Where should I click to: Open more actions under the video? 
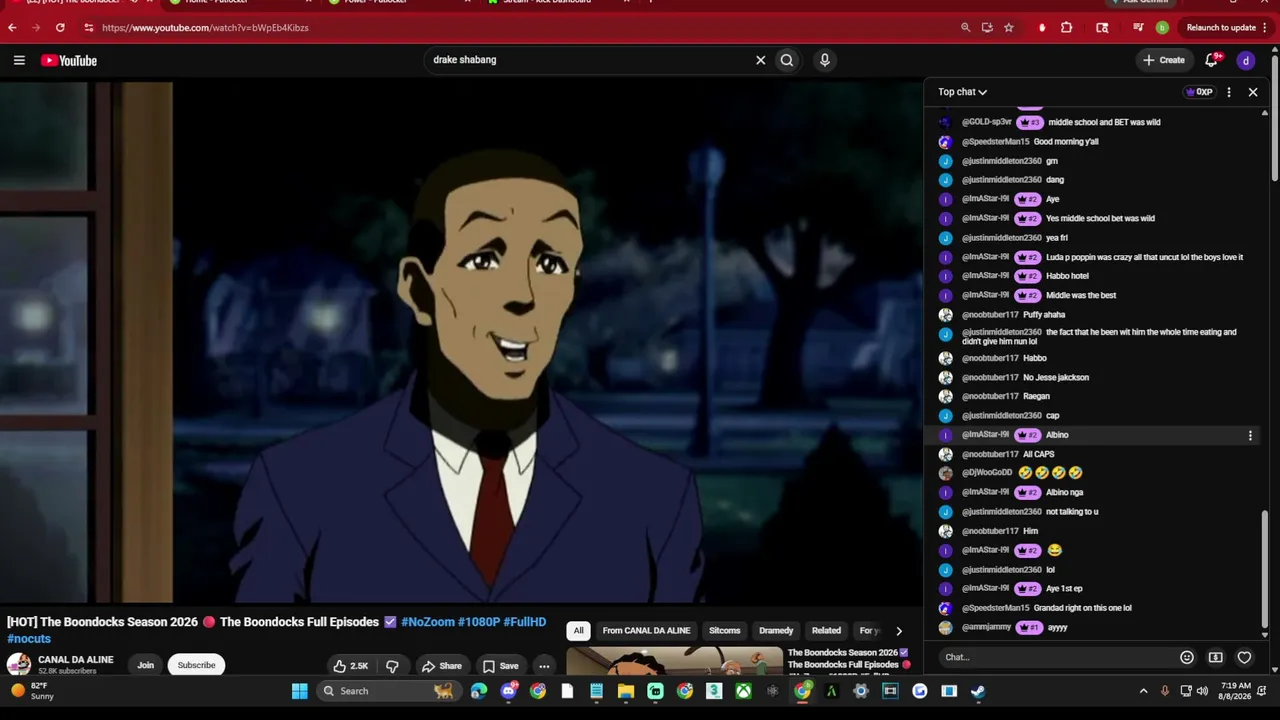pyautogui.click(x=544, y=666)
